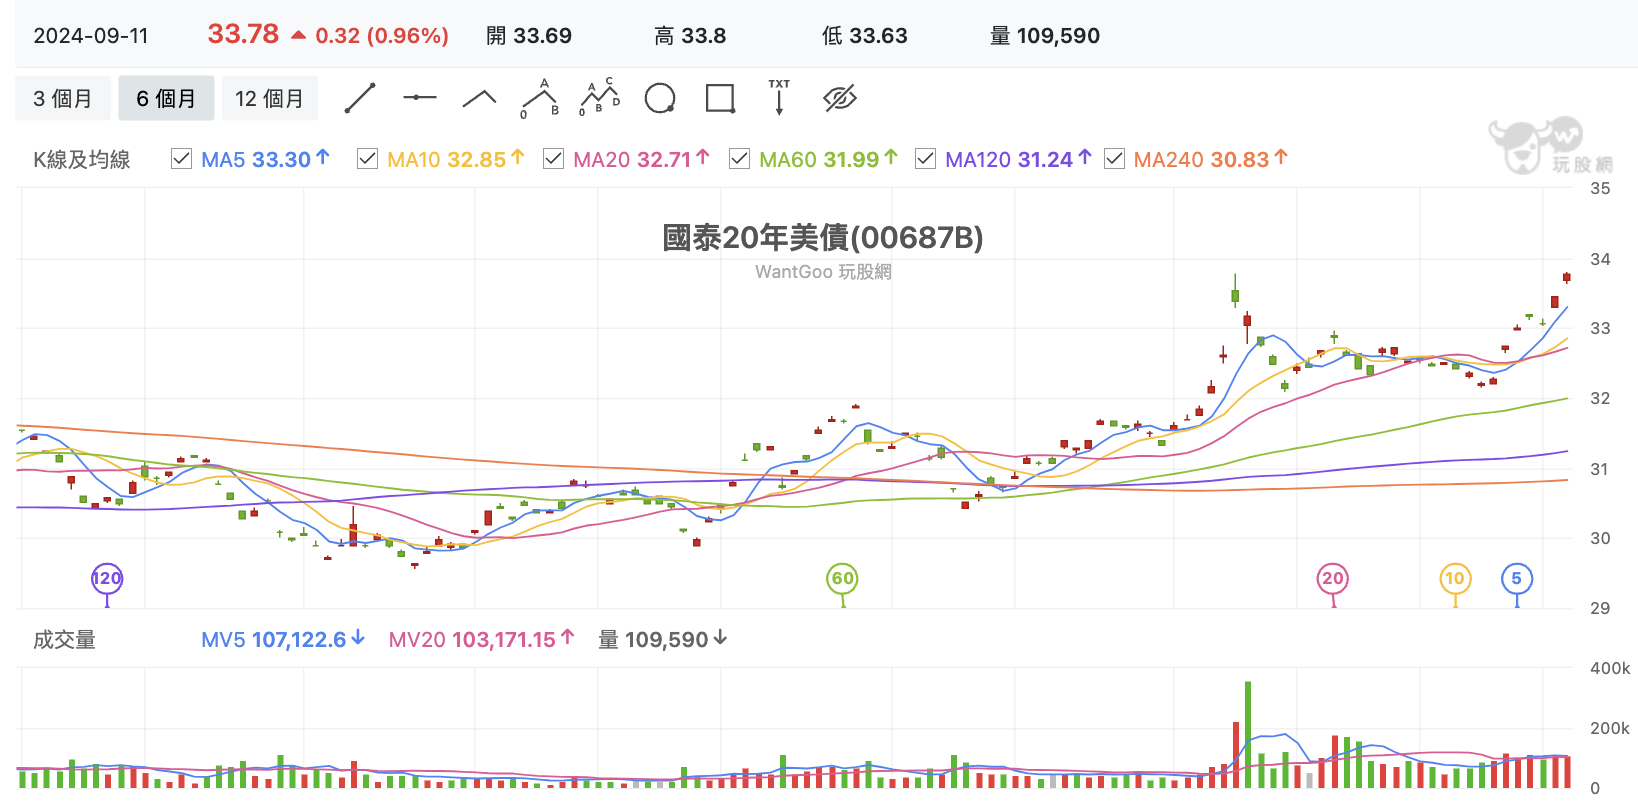Click the change value 0.32 (0.96%)
This screenshot has width=1638, height=806.
382,36
